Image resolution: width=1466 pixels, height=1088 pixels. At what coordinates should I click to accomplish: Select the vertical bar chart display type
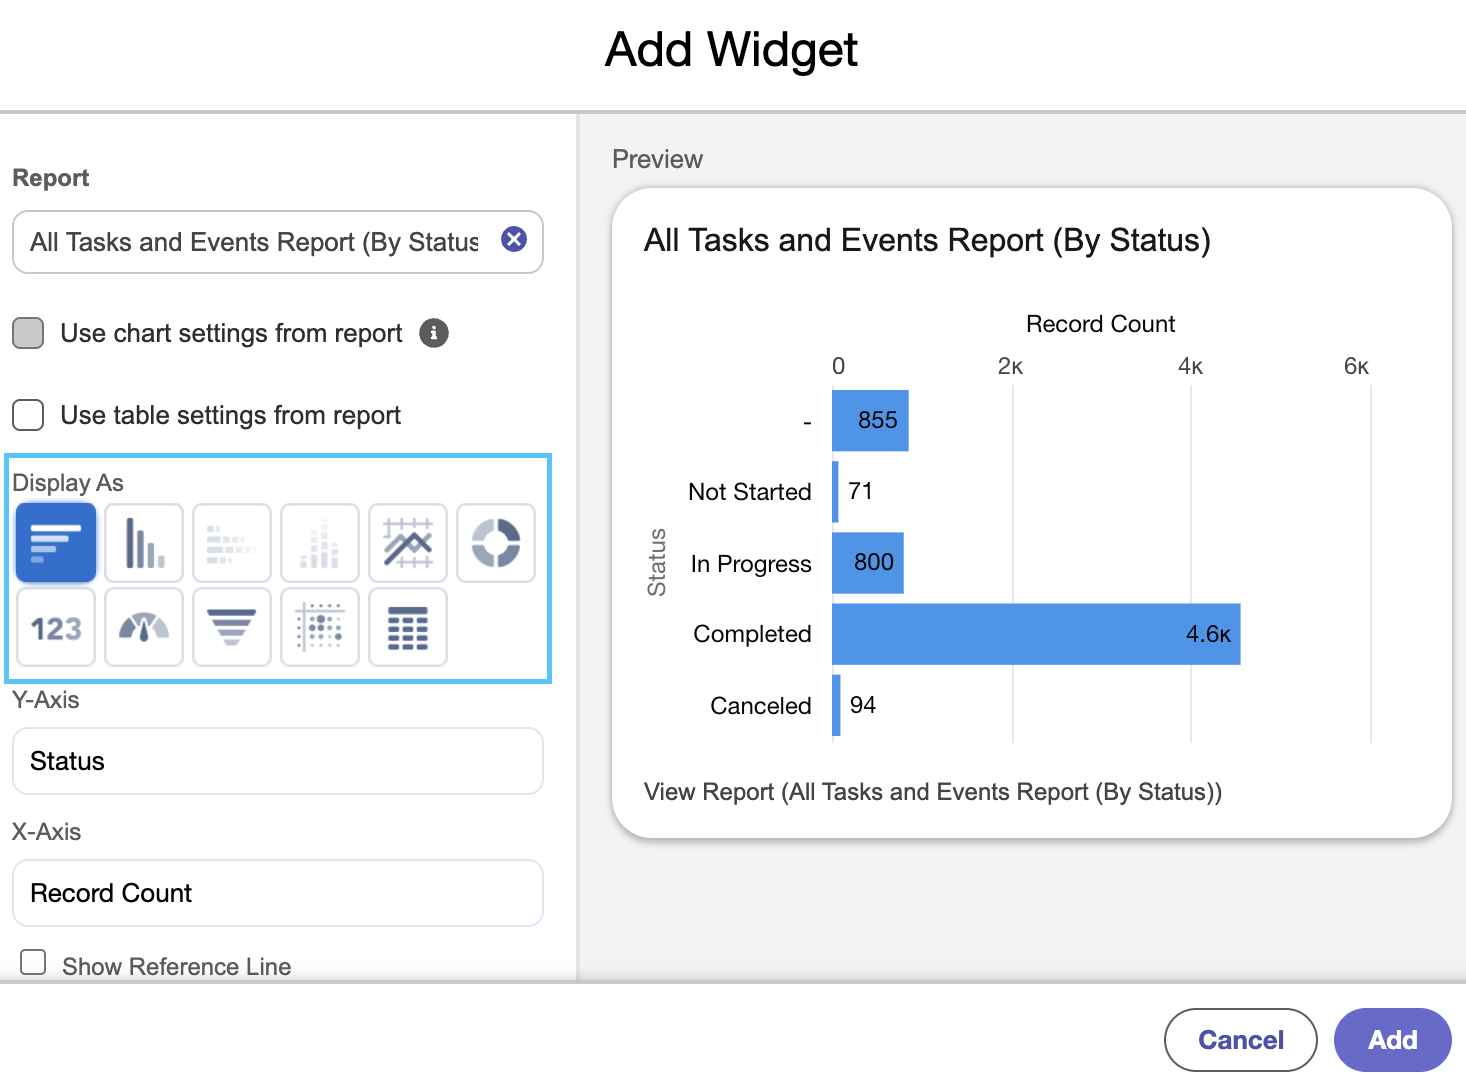pyautogui.click(x=144, y=543)
